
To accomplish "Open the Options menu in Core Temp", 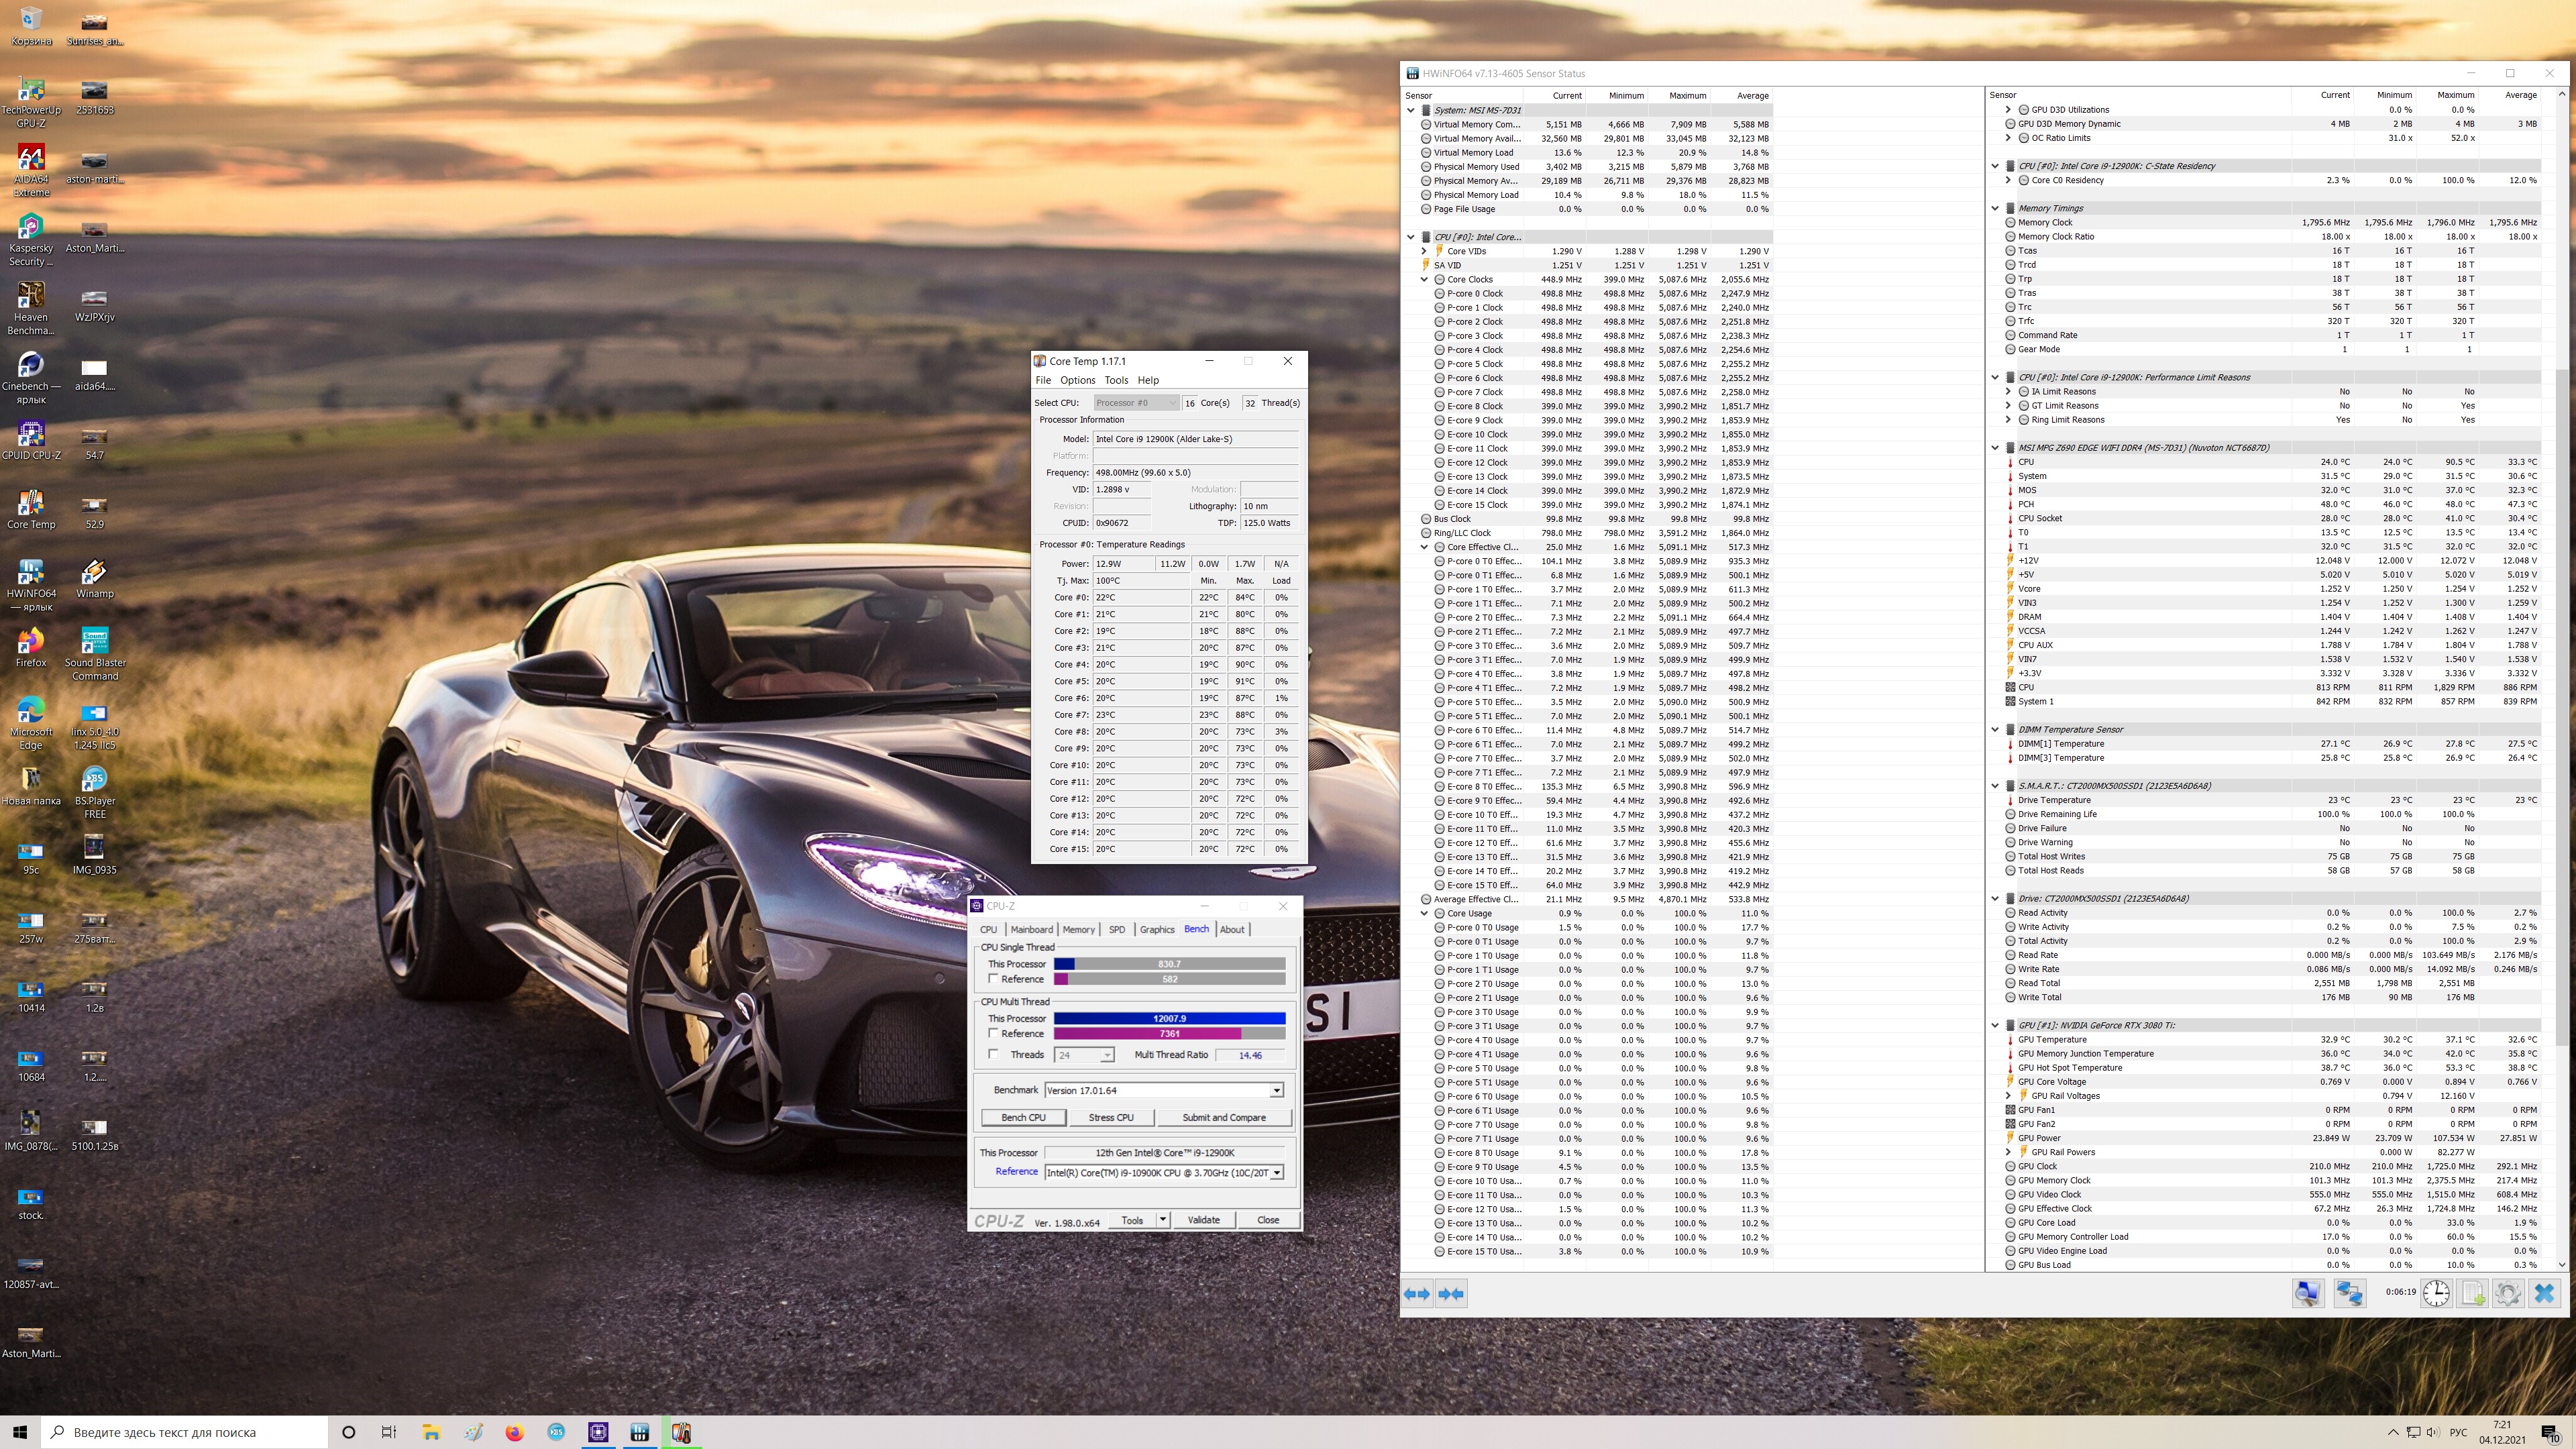I will 1077,380.
